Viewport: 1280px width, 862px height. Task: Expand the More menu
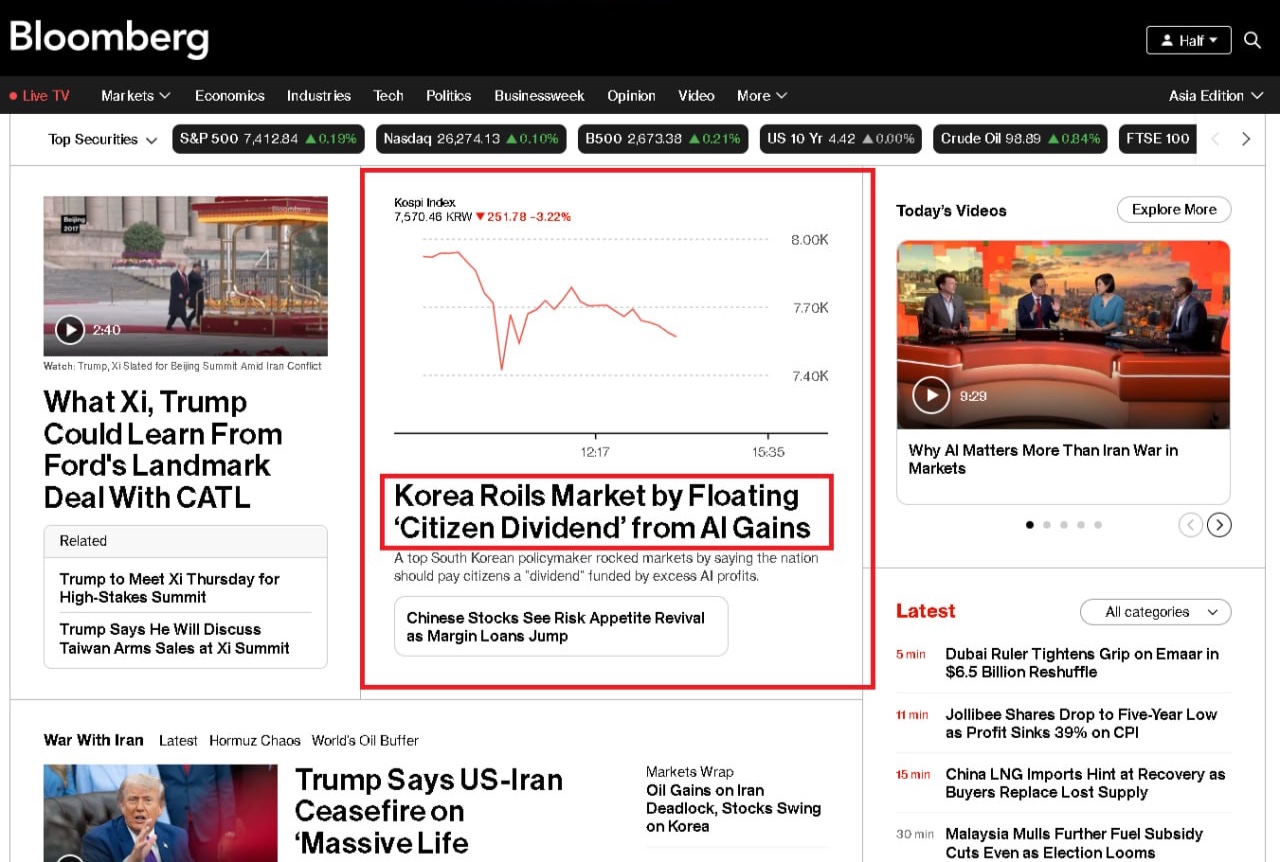pos(762,96)
